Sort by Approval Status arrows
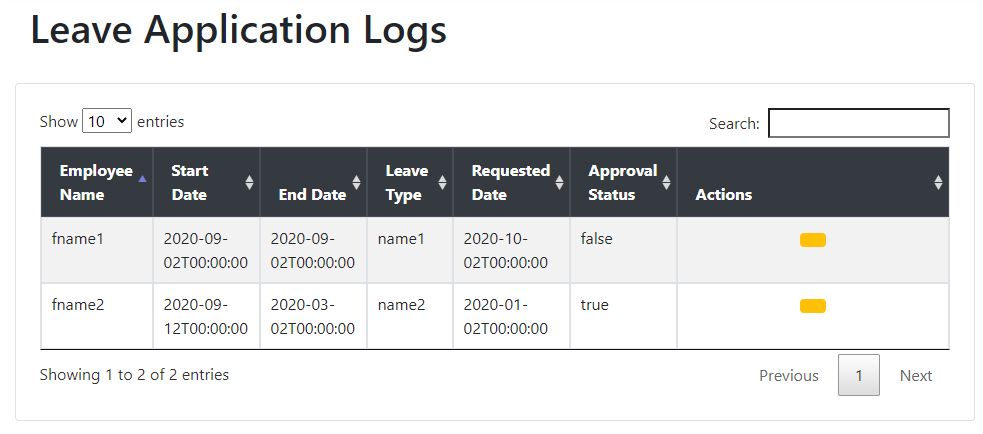This screenshot has height=434, width=983. [666, 182]
